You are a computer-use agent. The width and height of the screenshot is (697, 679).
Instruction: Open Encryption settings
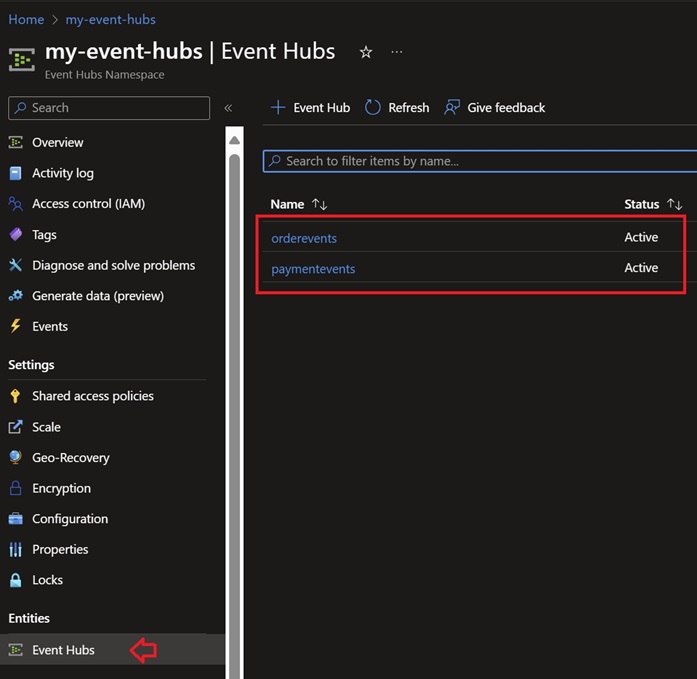[x=61, y=488]
